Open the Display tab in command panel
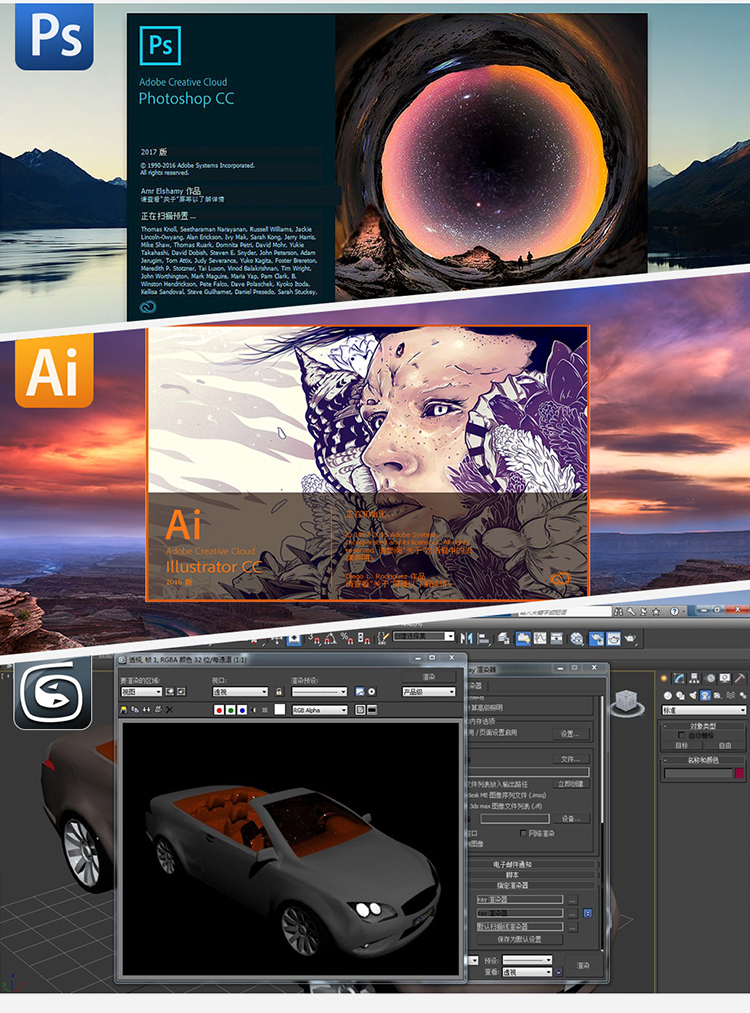 [x=724, y=678]
